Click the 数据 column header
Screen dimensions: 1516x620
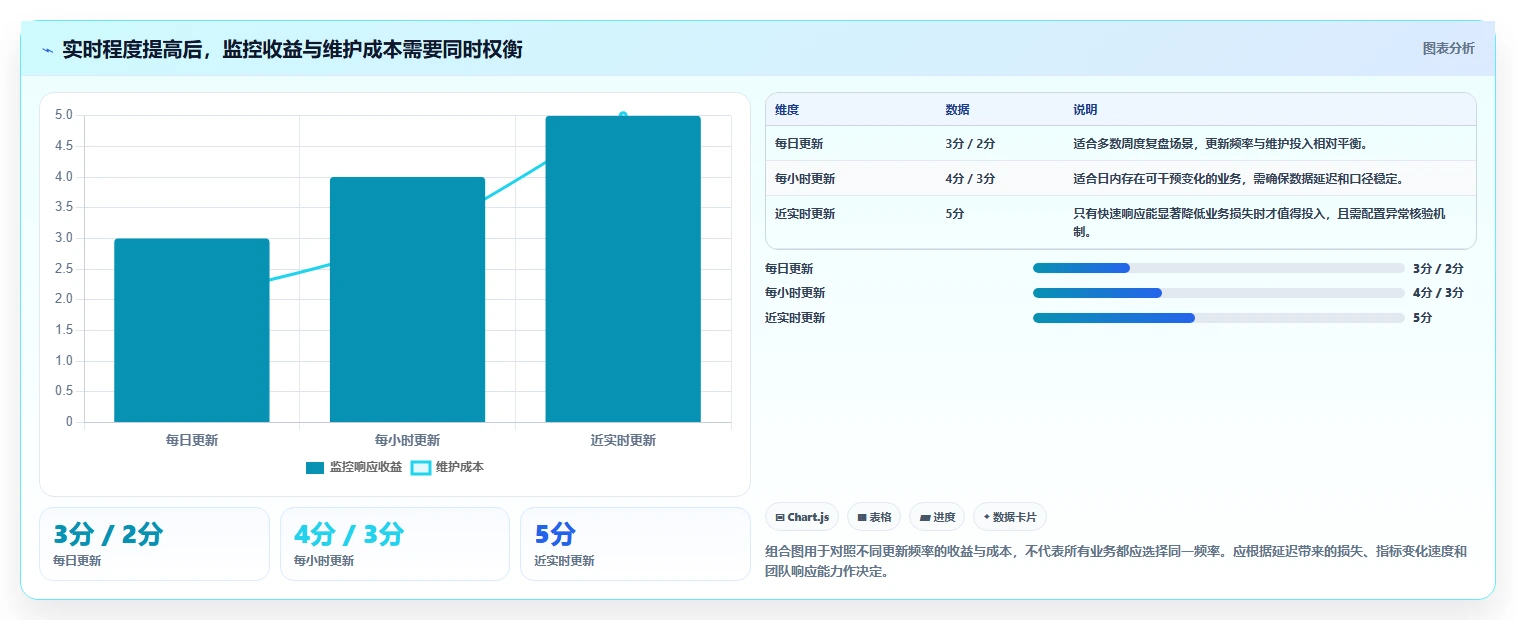pos(957,110)
